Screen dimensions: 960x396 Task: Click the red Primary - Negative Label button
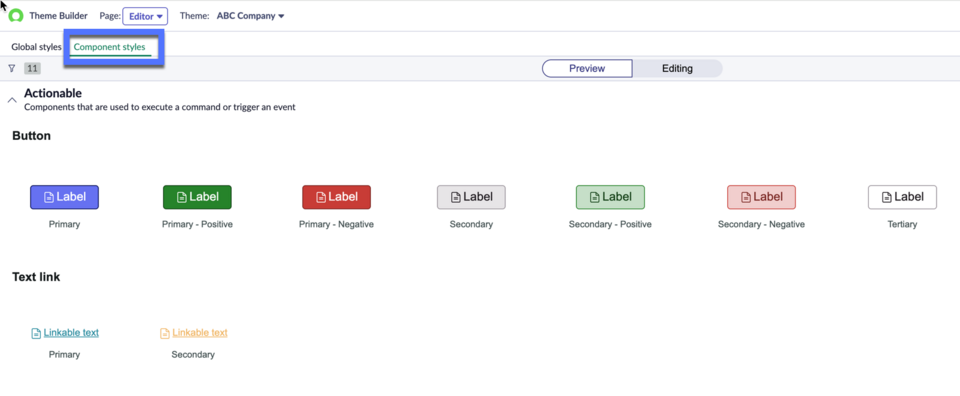(336, 197)
